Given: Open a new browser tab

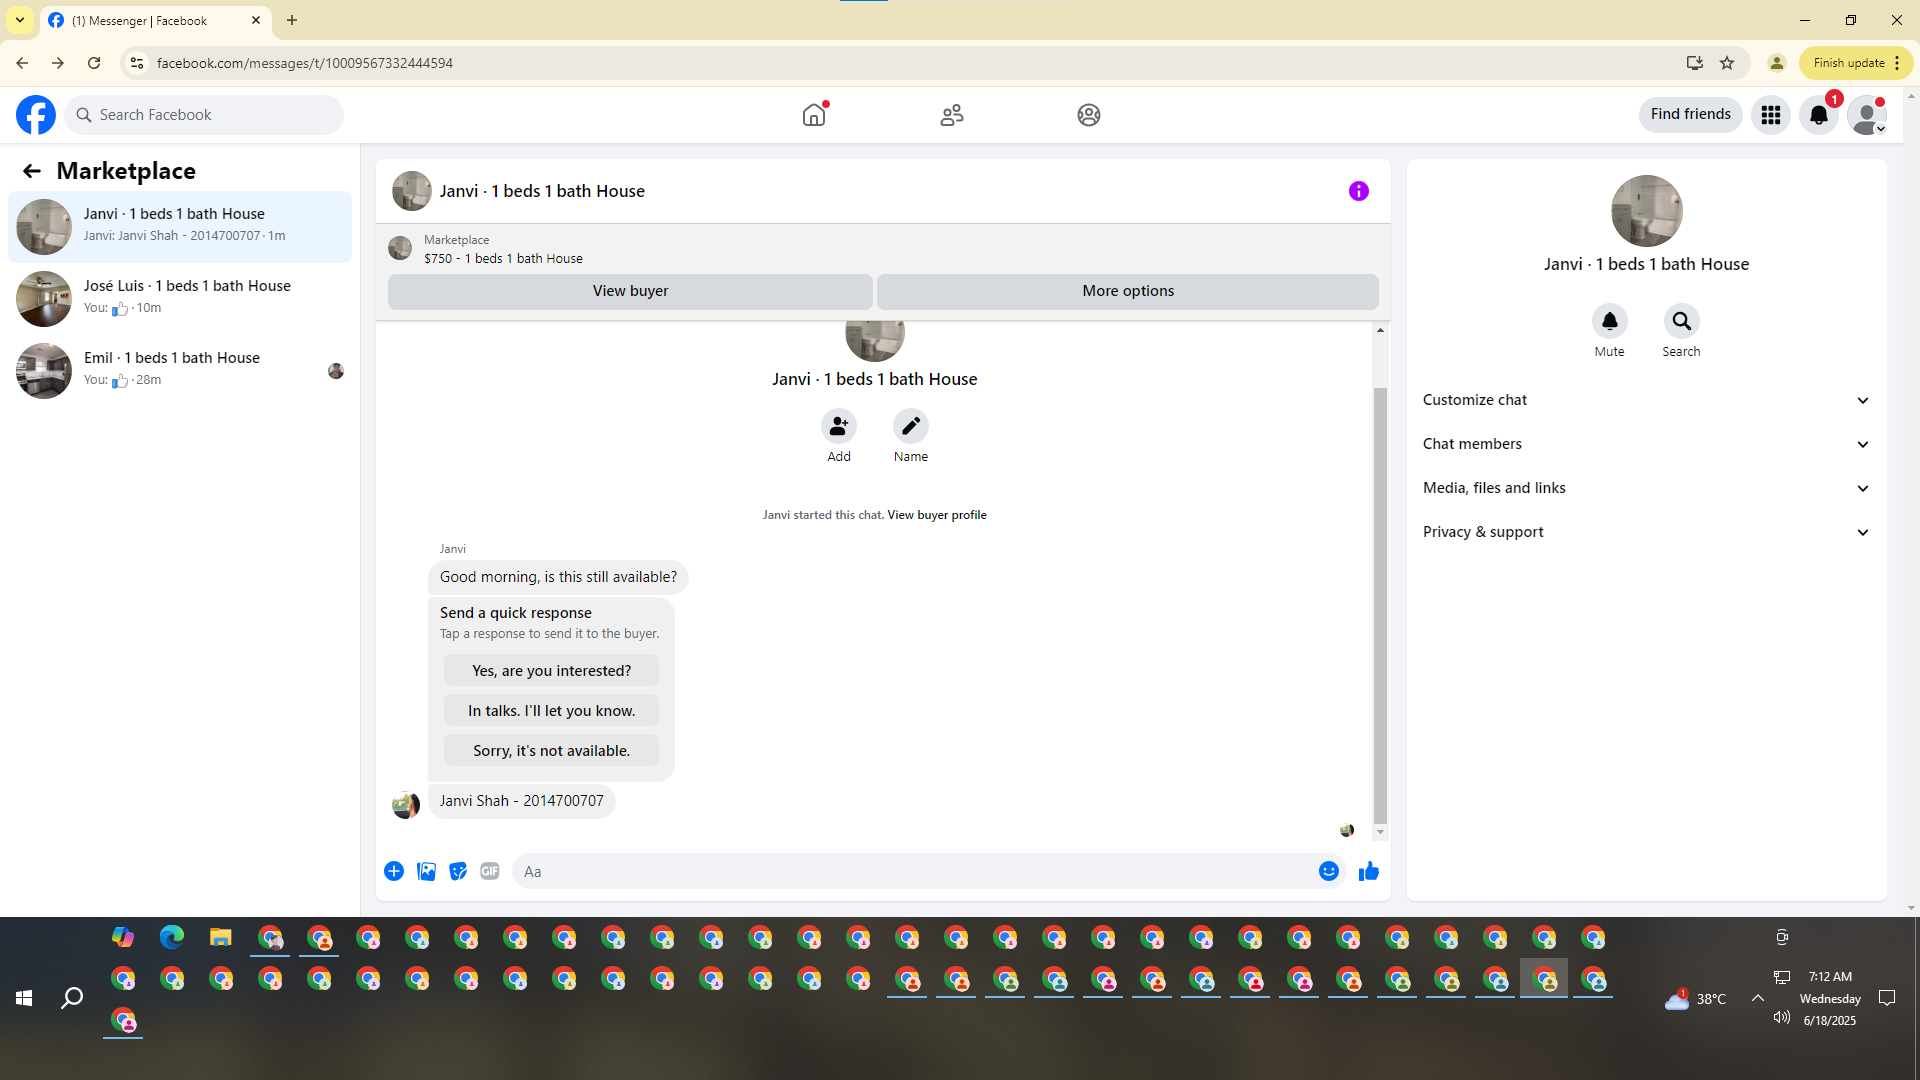Looking at the screenshot, I should click(x=292, y=20).
